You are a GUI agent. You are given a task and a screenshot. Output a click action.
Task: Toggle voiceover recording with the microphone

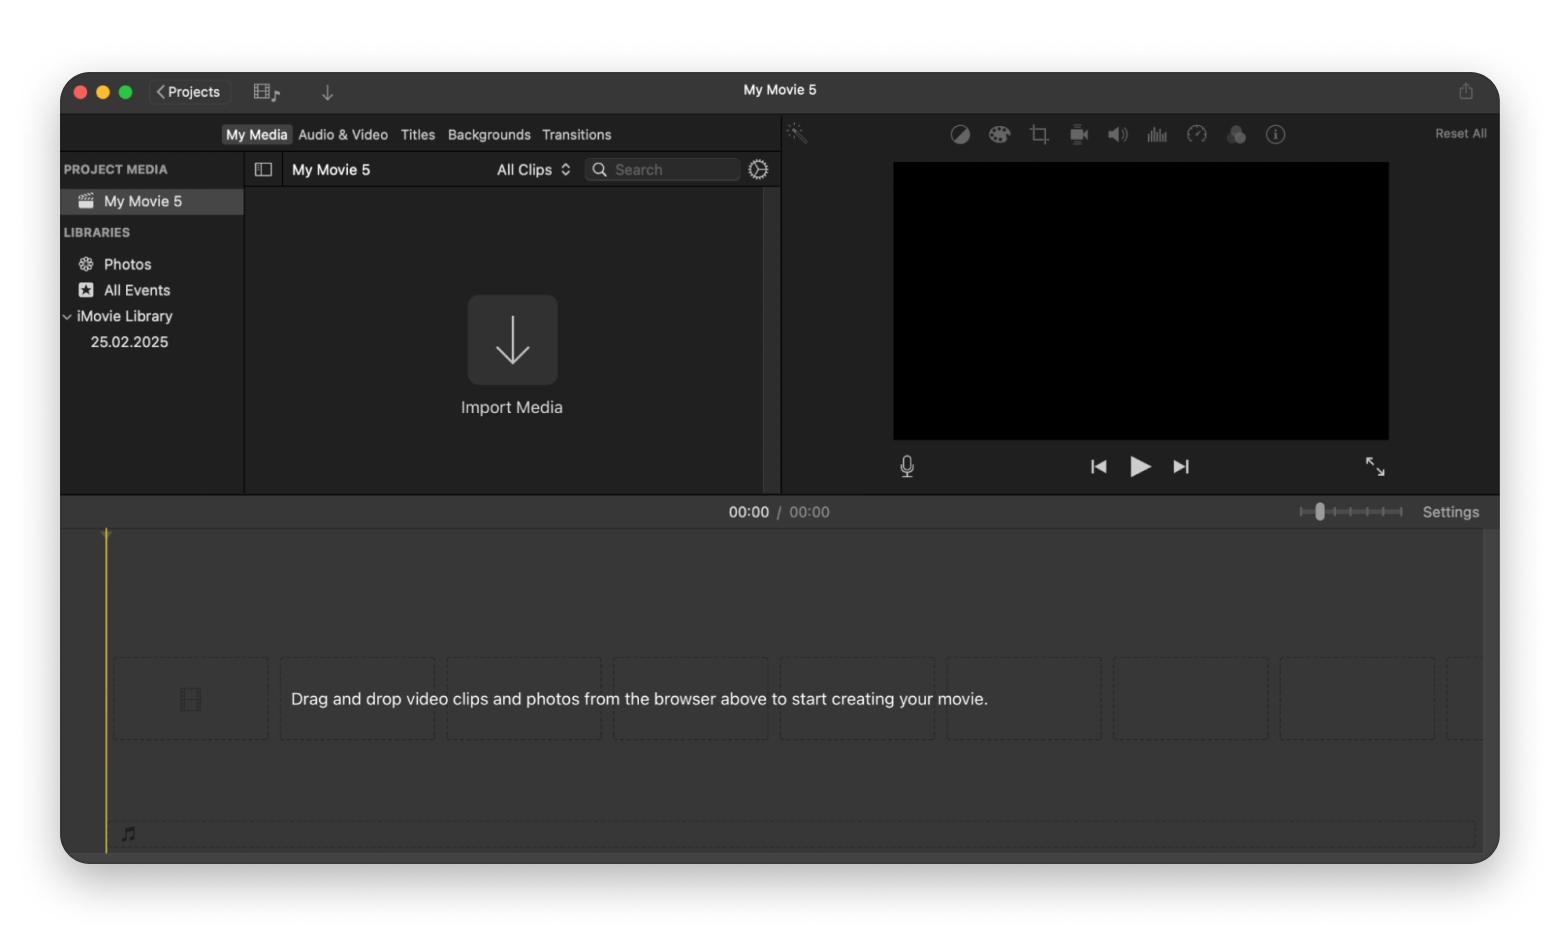(907, 467)
